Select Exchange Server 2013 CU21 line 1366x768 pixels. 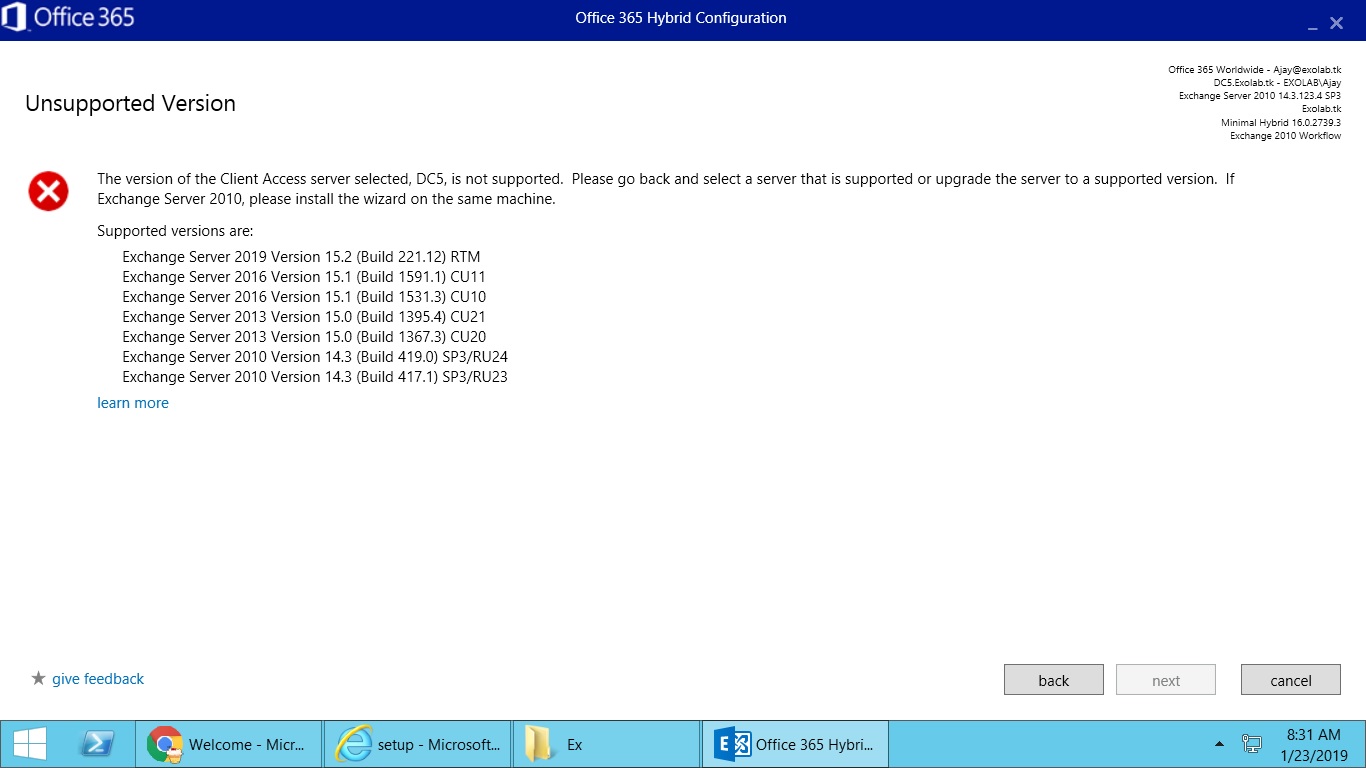coord(304,317)
